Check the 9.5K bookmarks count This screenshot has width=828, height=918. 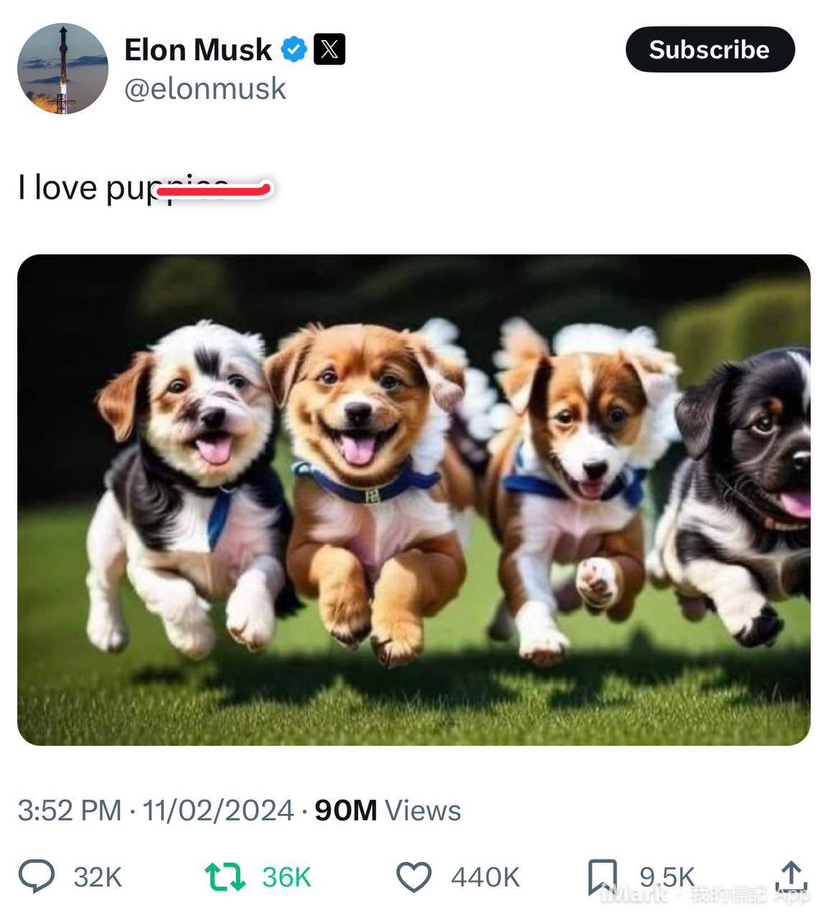(667, 877)
